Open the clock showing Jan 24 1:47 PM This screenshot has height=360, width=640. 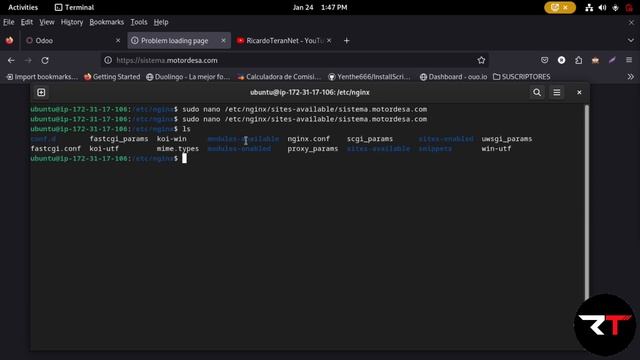coord(320,7)
